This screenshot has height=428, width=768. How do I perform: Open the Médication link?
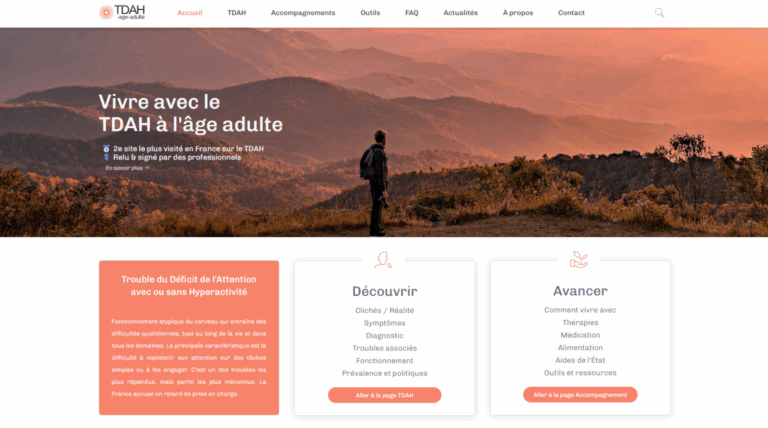click(x=580, y=335)
